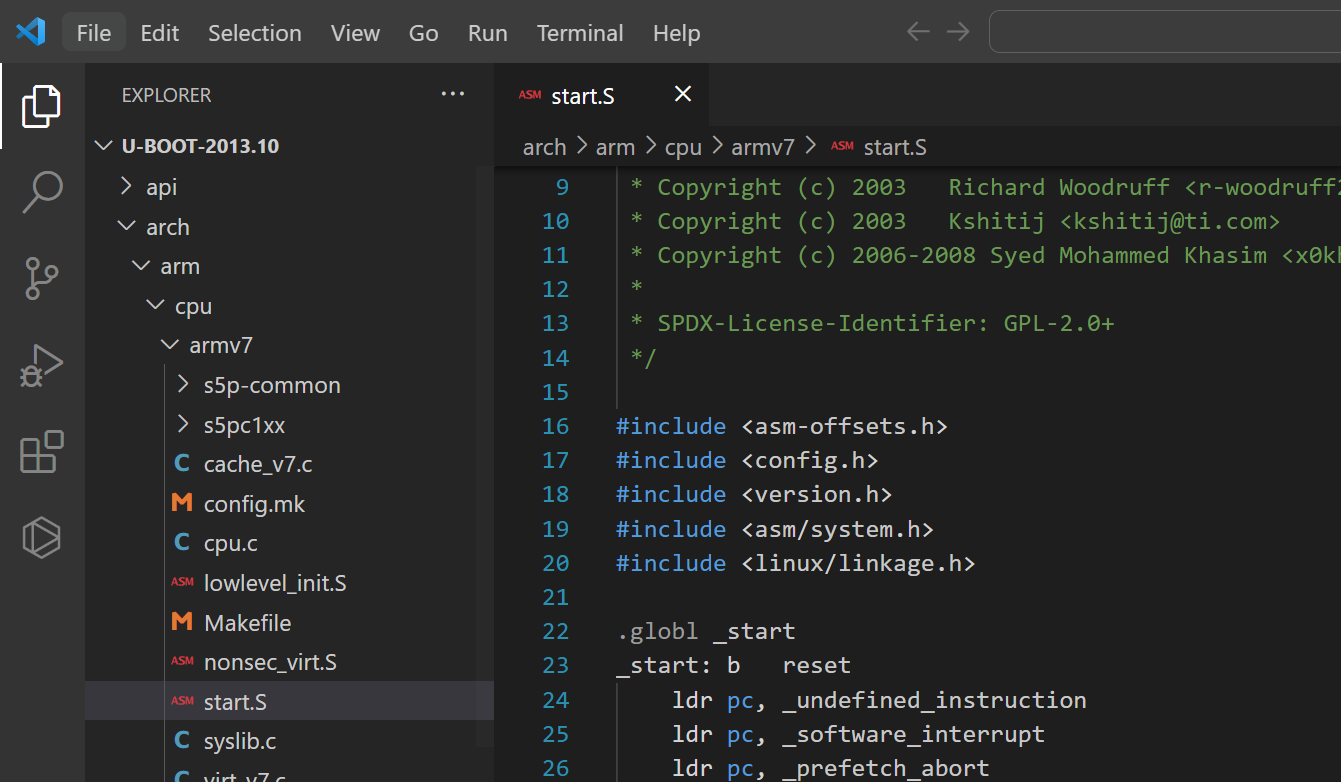This screenshot has height=782, width=1341.
Task: Expand the api folder
Action: point(126,186)
